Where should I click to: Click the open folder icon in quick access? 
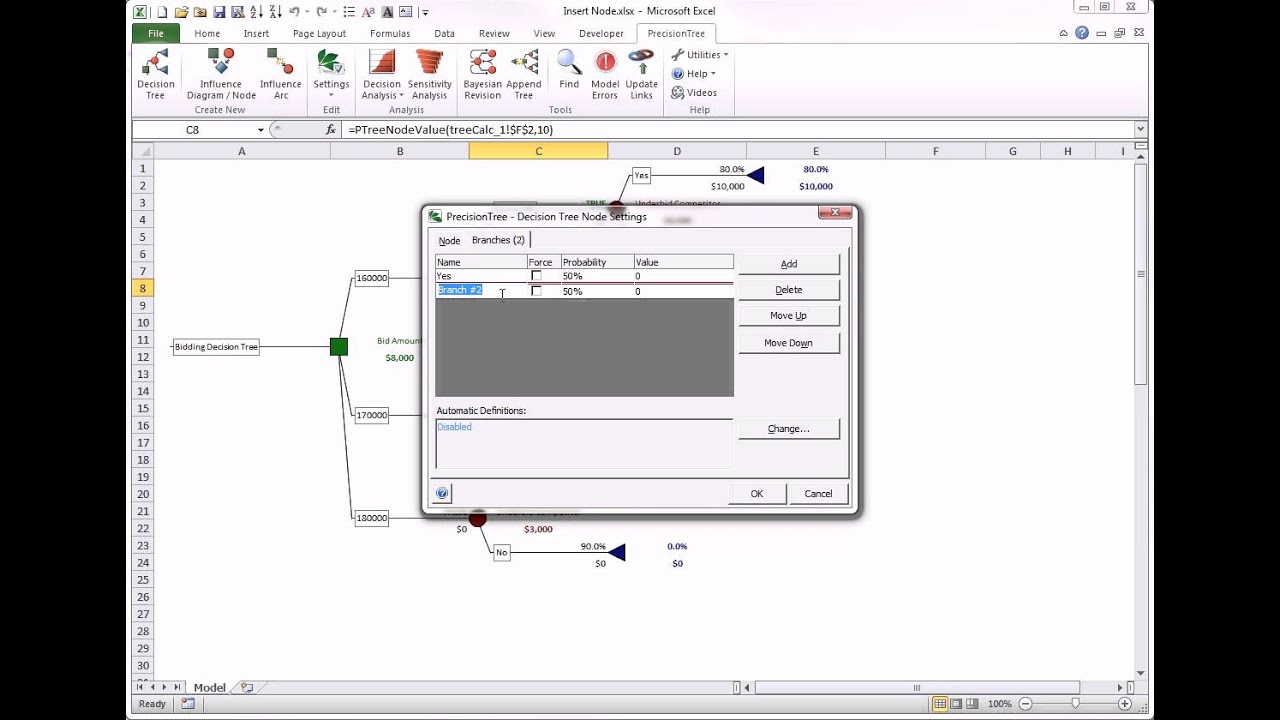[181, 12]
